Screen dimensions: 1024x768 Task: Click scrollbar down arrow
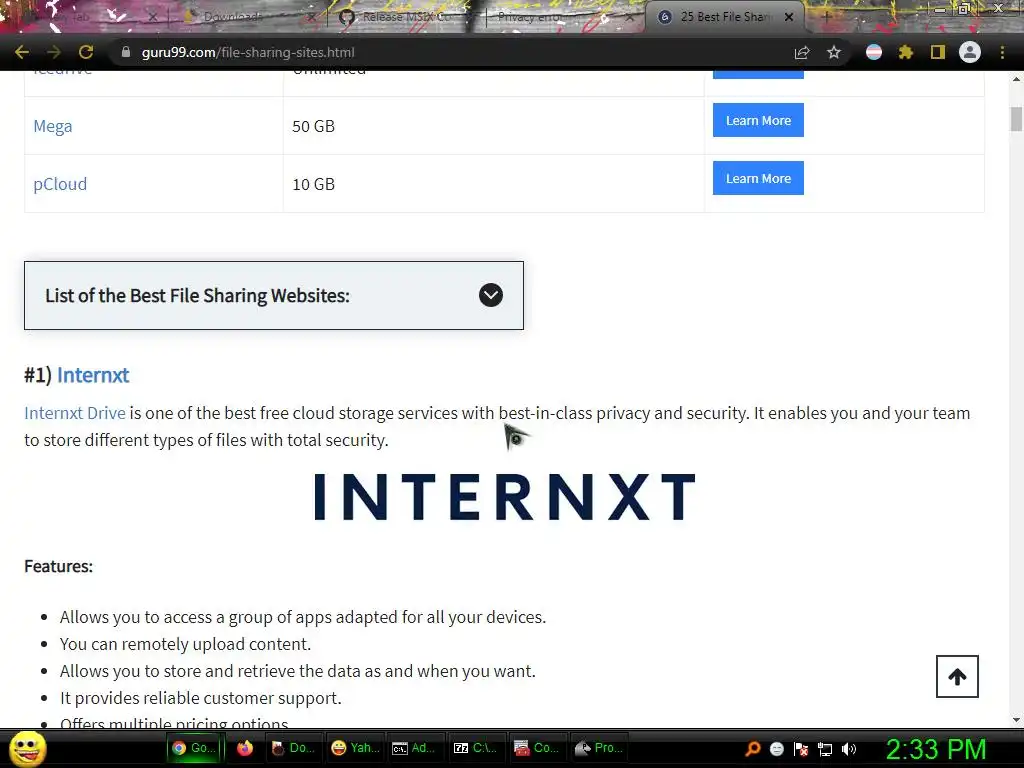pyautogui.click(x=1016, y=720)
